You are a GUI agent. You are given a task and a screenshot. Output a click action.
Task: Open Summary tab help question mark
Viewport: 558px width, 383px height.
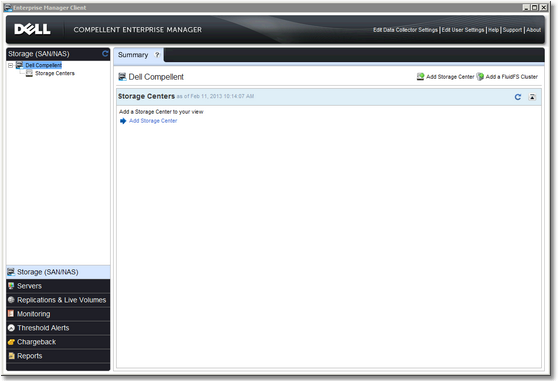pyautogui.click(x=157, y=55)
